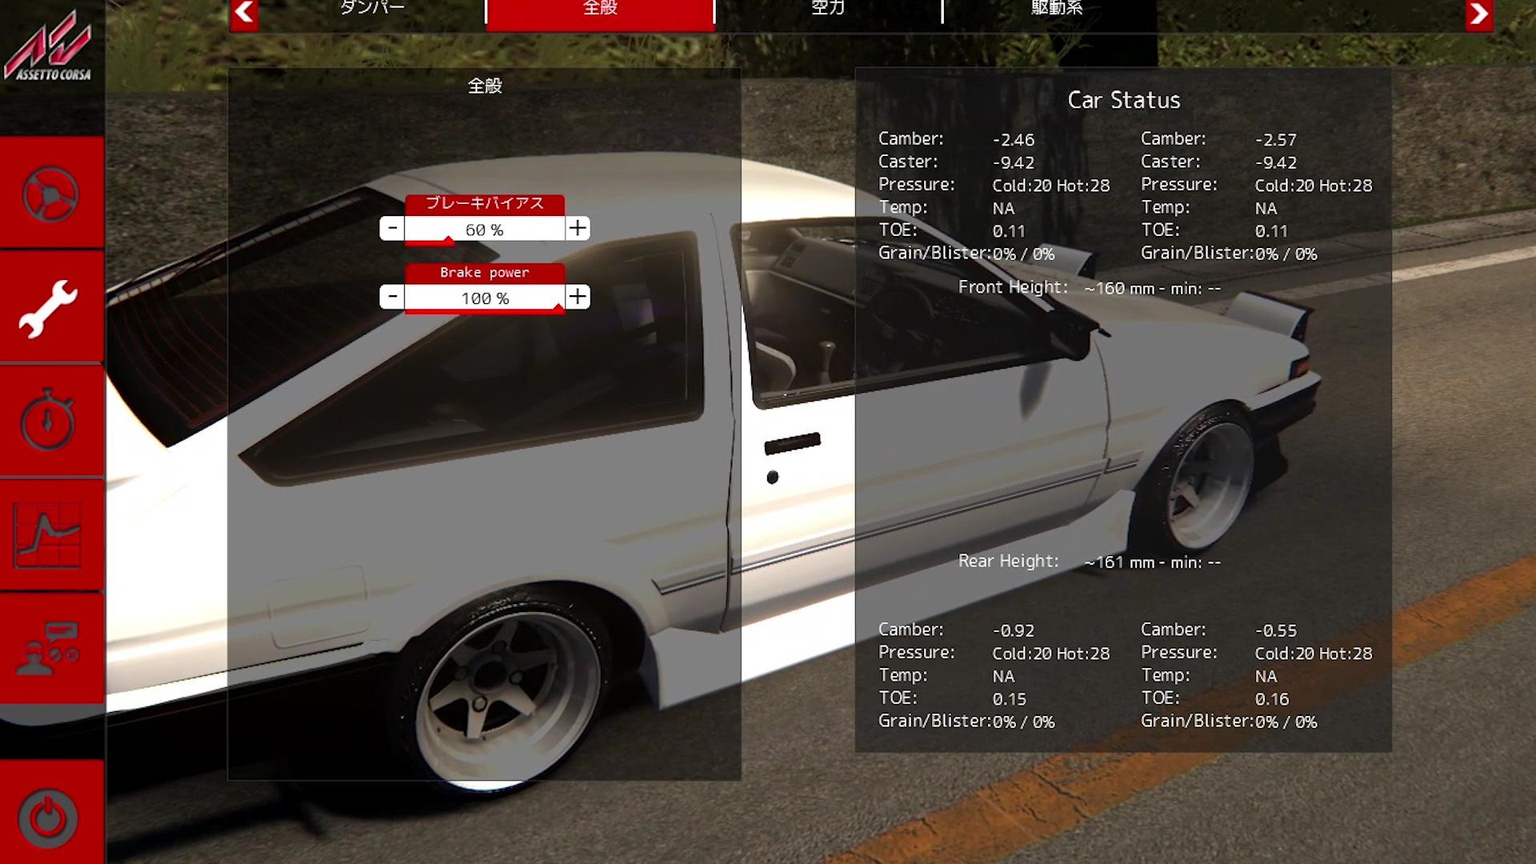
Task: Switch to the ダンパー tab
Action: (x=372, y=10)
